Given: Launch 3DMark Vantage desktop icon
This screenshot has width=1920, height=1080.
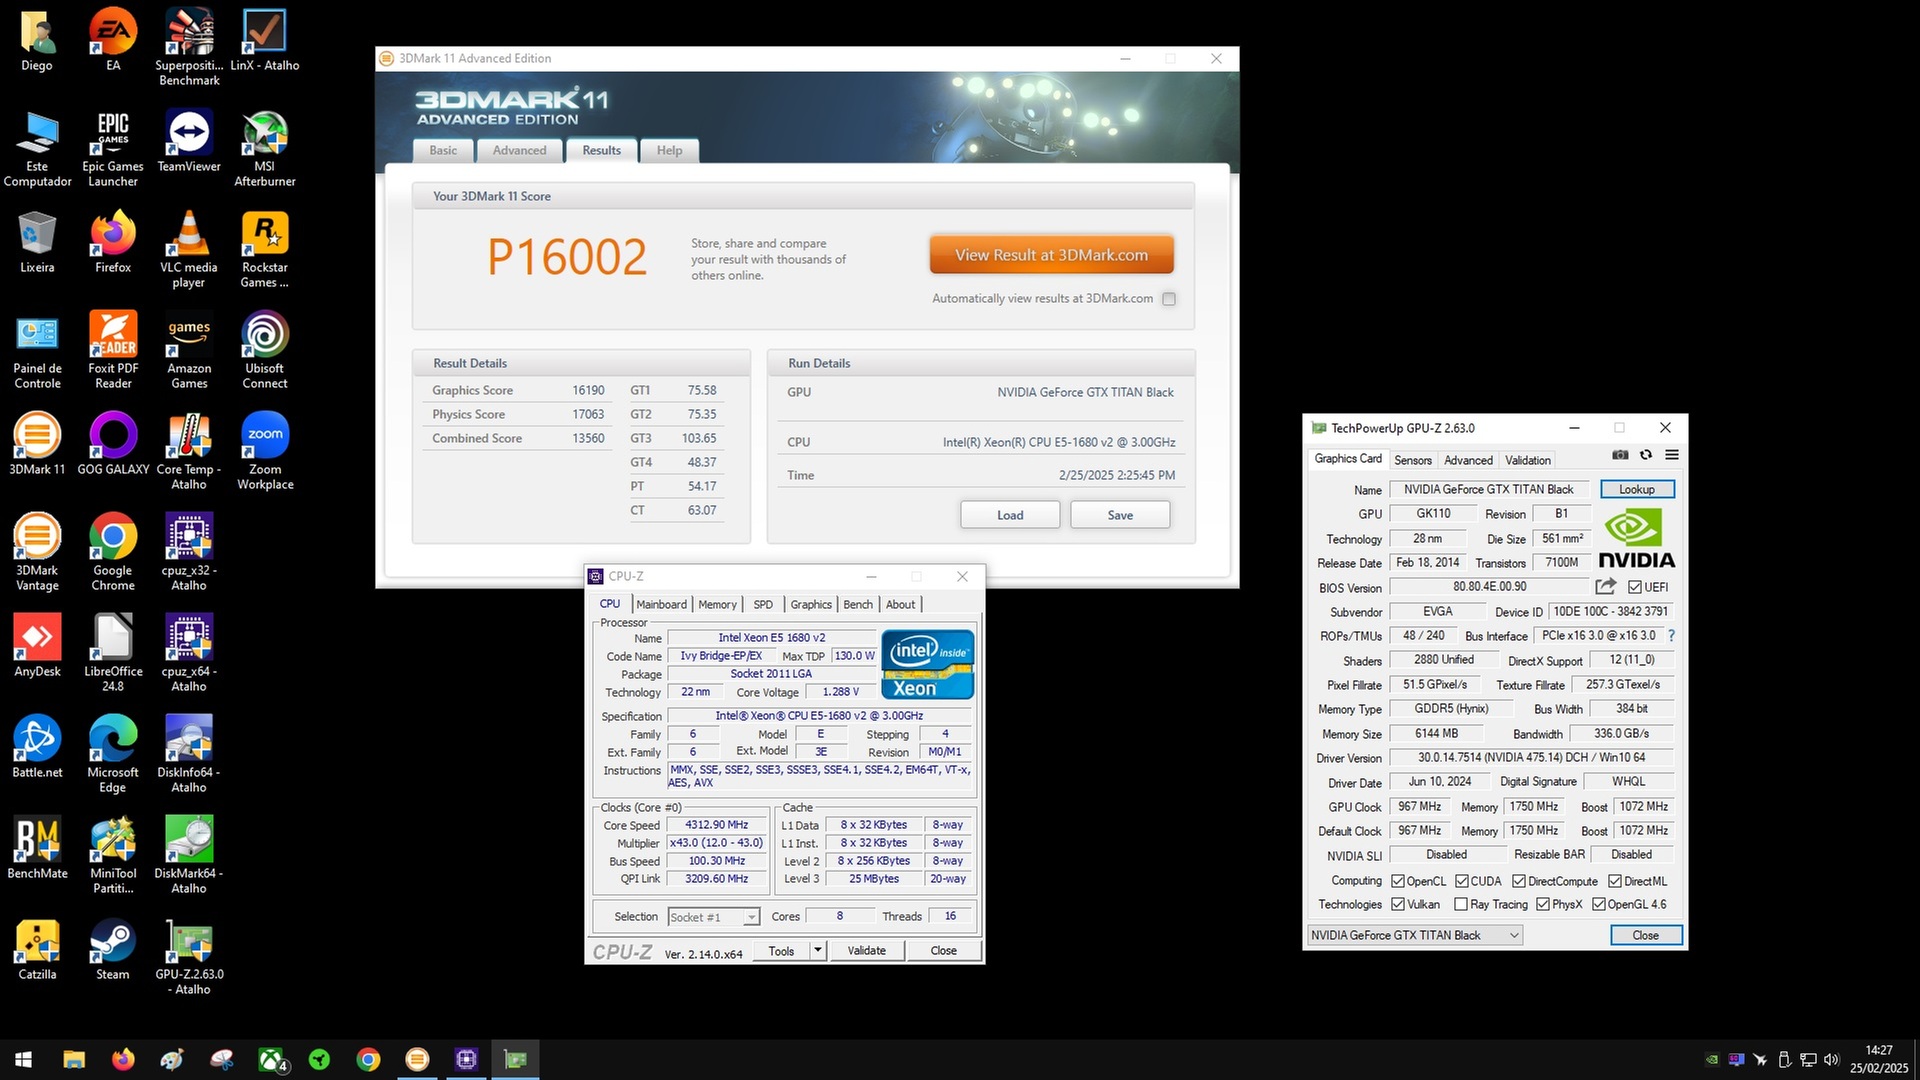Looking at the screenshot, I should click(x=37, y=552).
